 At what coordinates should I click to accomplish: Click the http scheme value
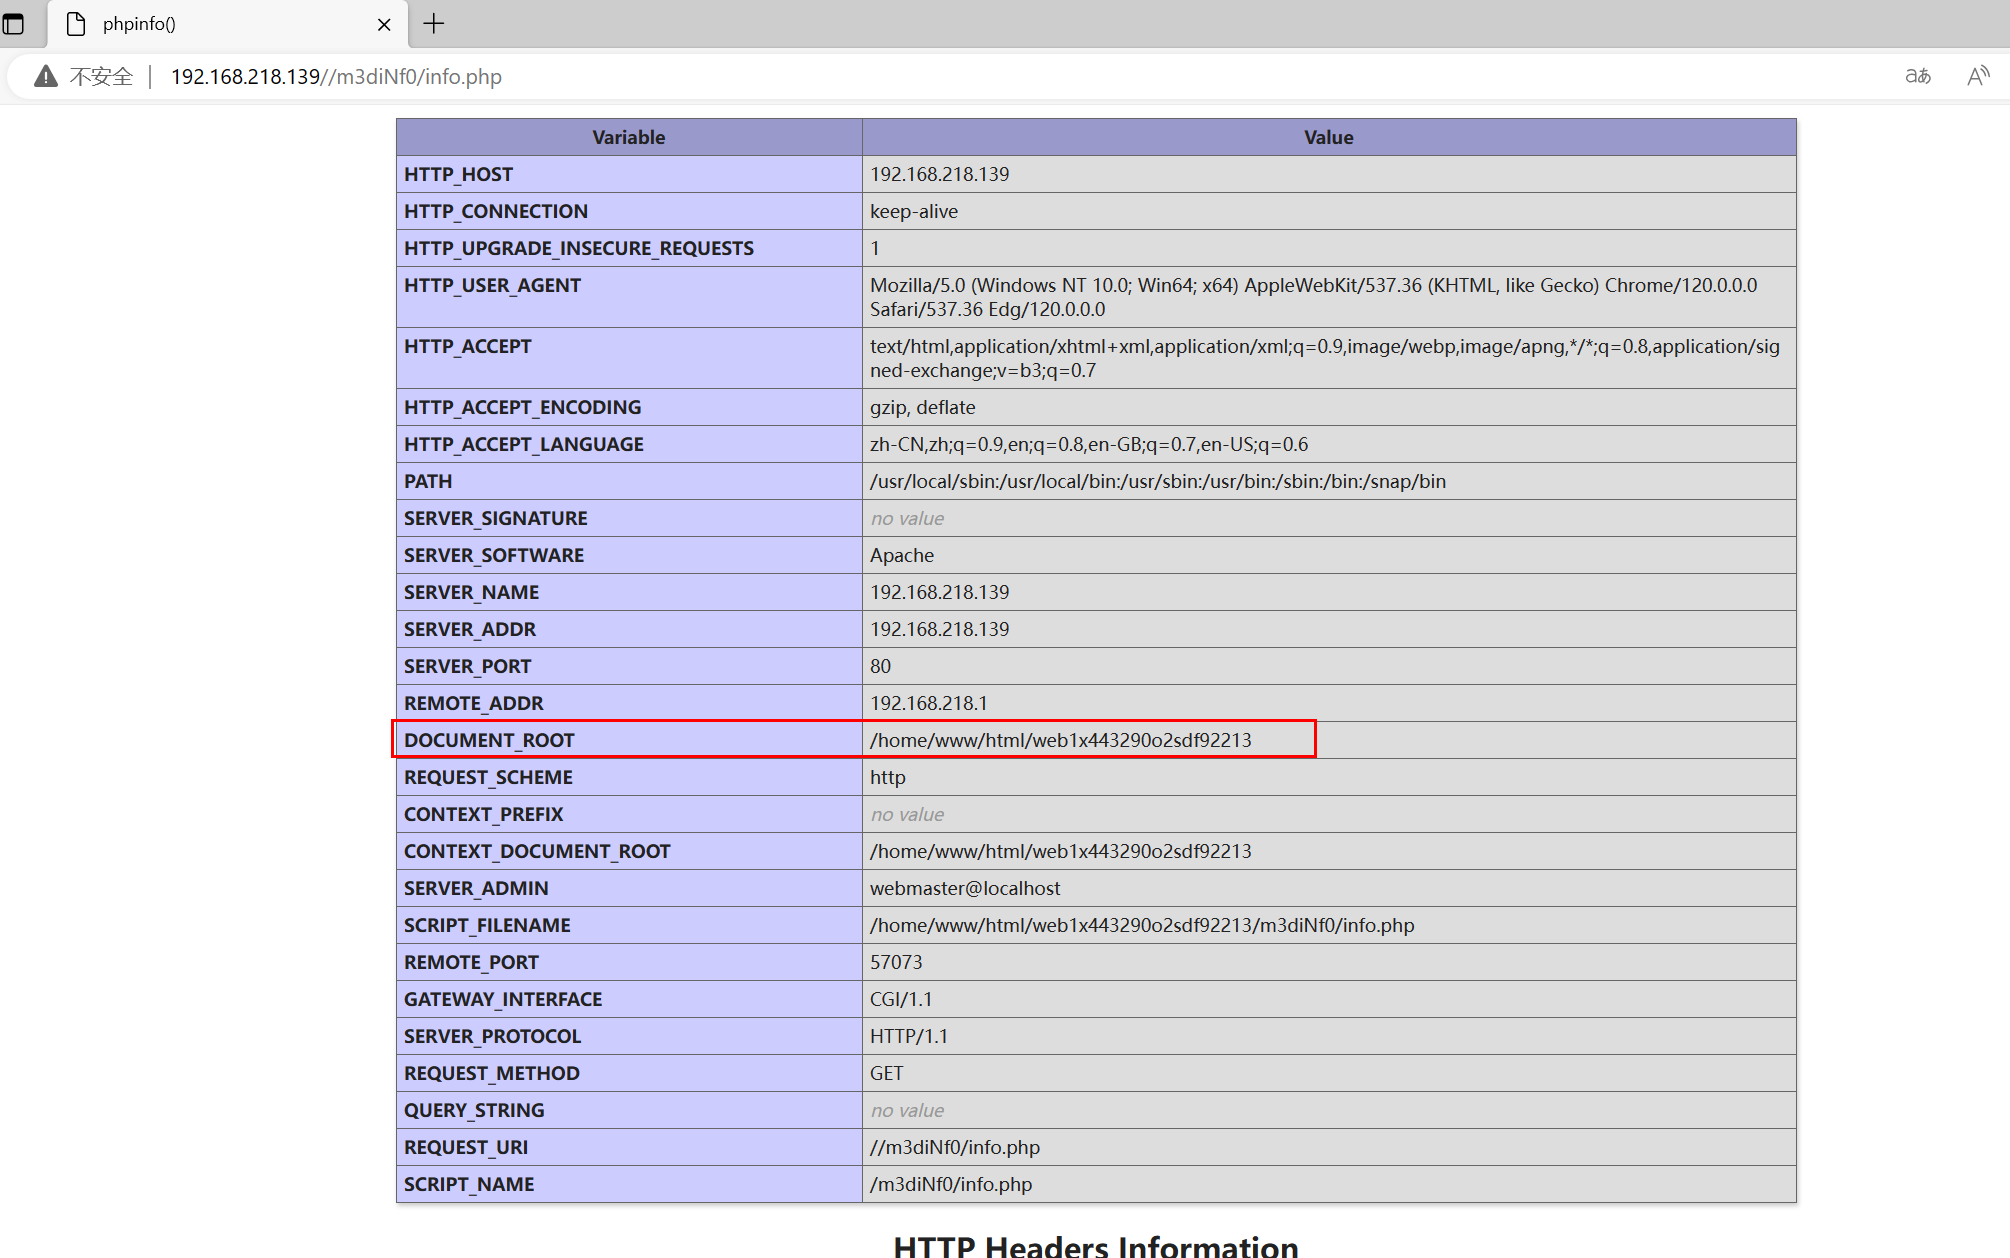click(888, 777)
